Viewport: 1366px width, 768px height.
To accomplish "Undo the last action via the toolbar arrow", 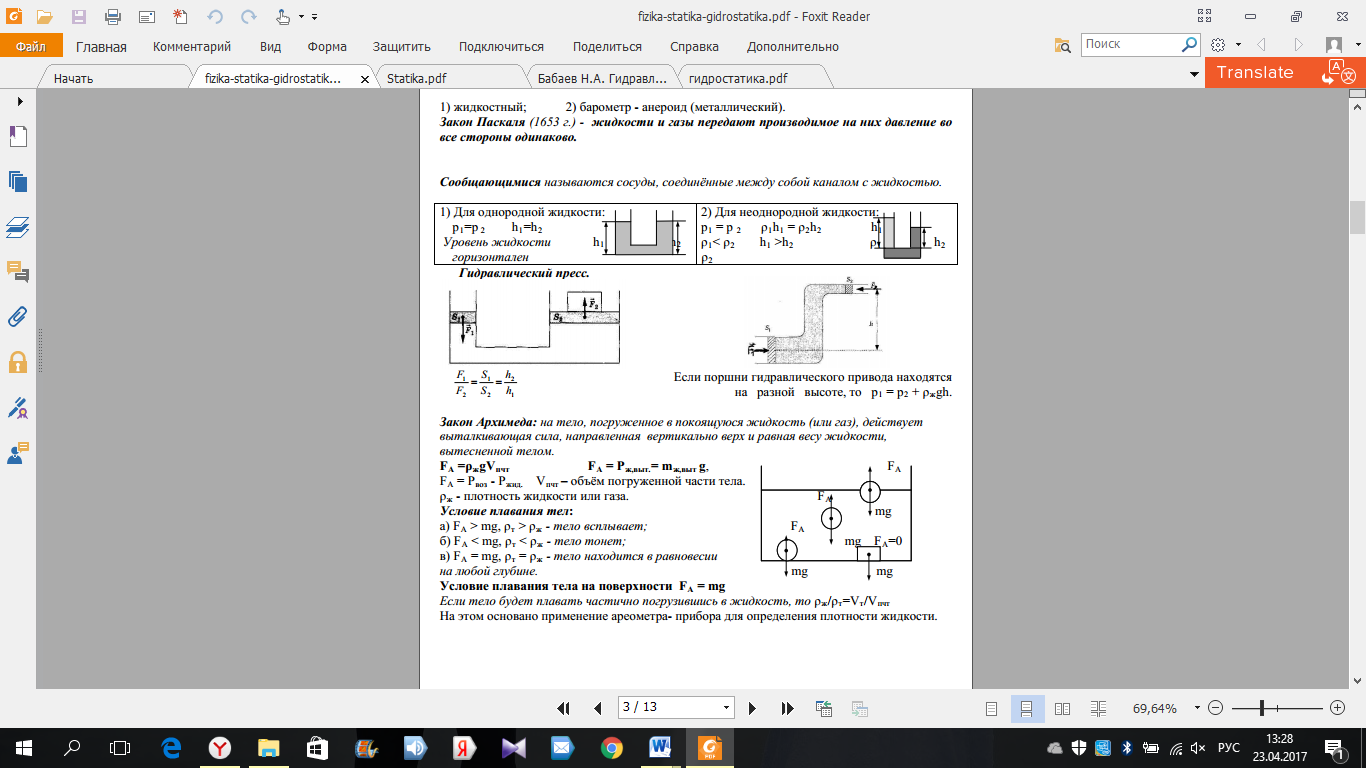I will (x=215, y=17).
